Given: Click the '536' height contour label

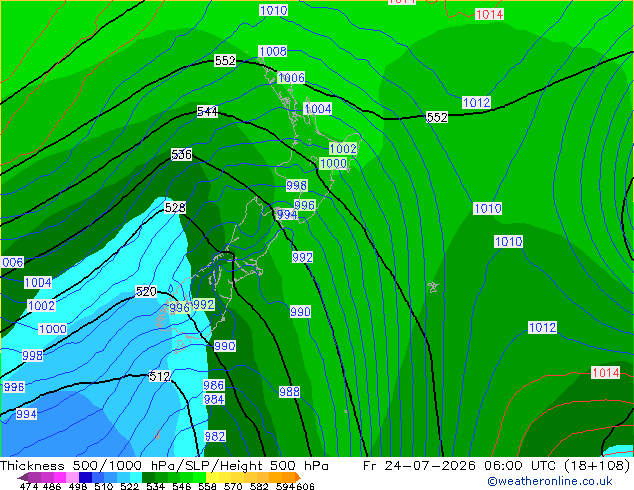Looking at the screenshot, I should (182, 154).
